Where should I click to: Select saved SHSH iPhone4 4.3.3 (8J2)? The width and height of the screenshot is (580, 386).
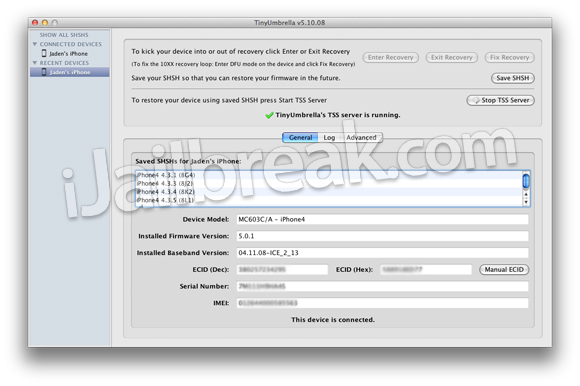tap(329, 183)
